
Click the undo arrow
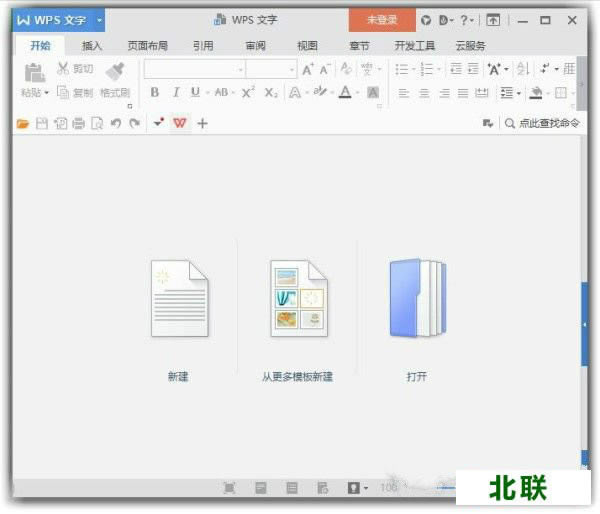(x=116, y=123)
